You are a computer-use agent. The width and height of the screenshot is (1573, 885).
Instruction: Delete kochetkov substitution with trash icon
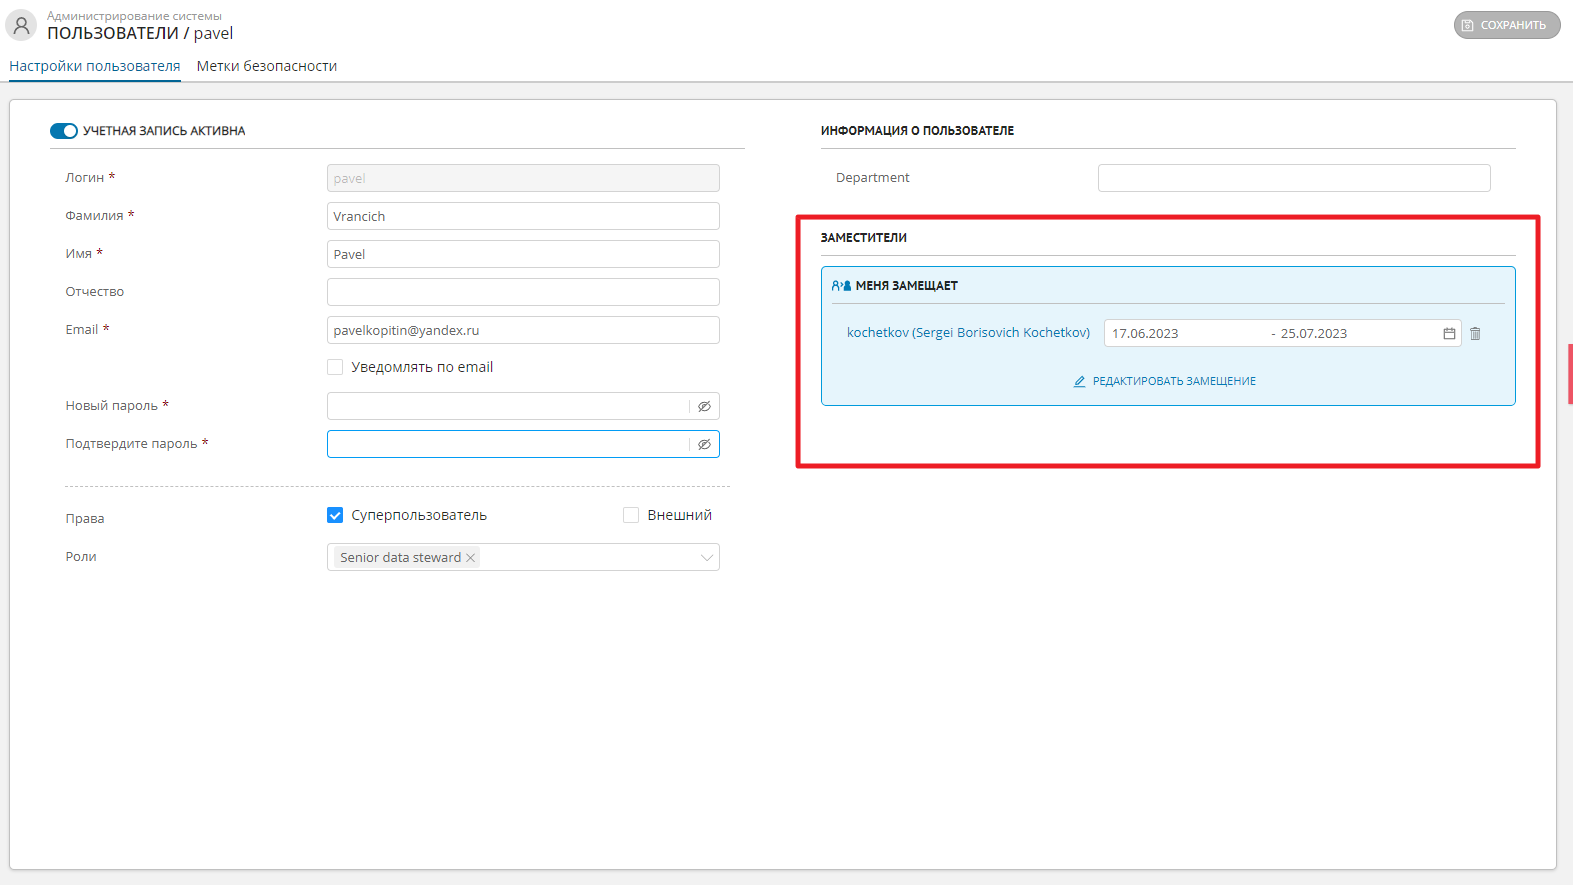[x=1475, y=334]
